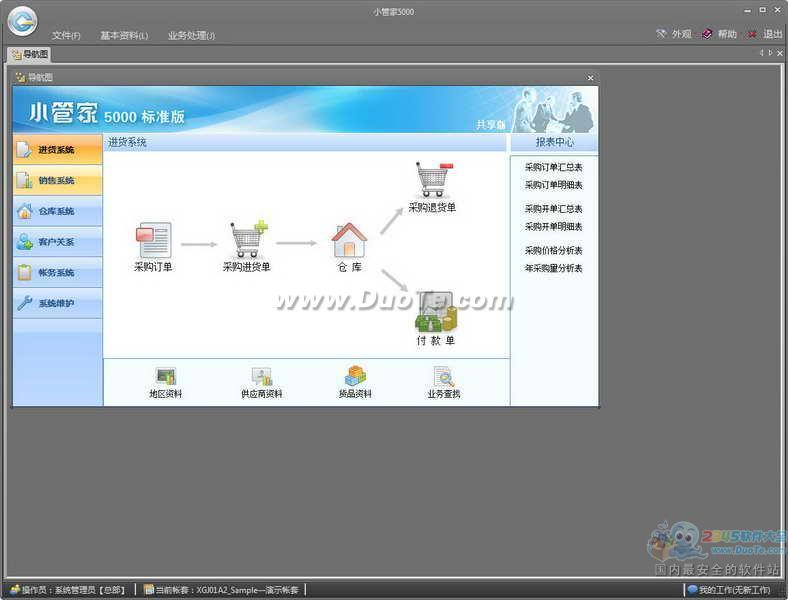This screenshot has height=600, width=788.
Task: Click 我的工作(无新工作) status text
Action: point(734,589)
